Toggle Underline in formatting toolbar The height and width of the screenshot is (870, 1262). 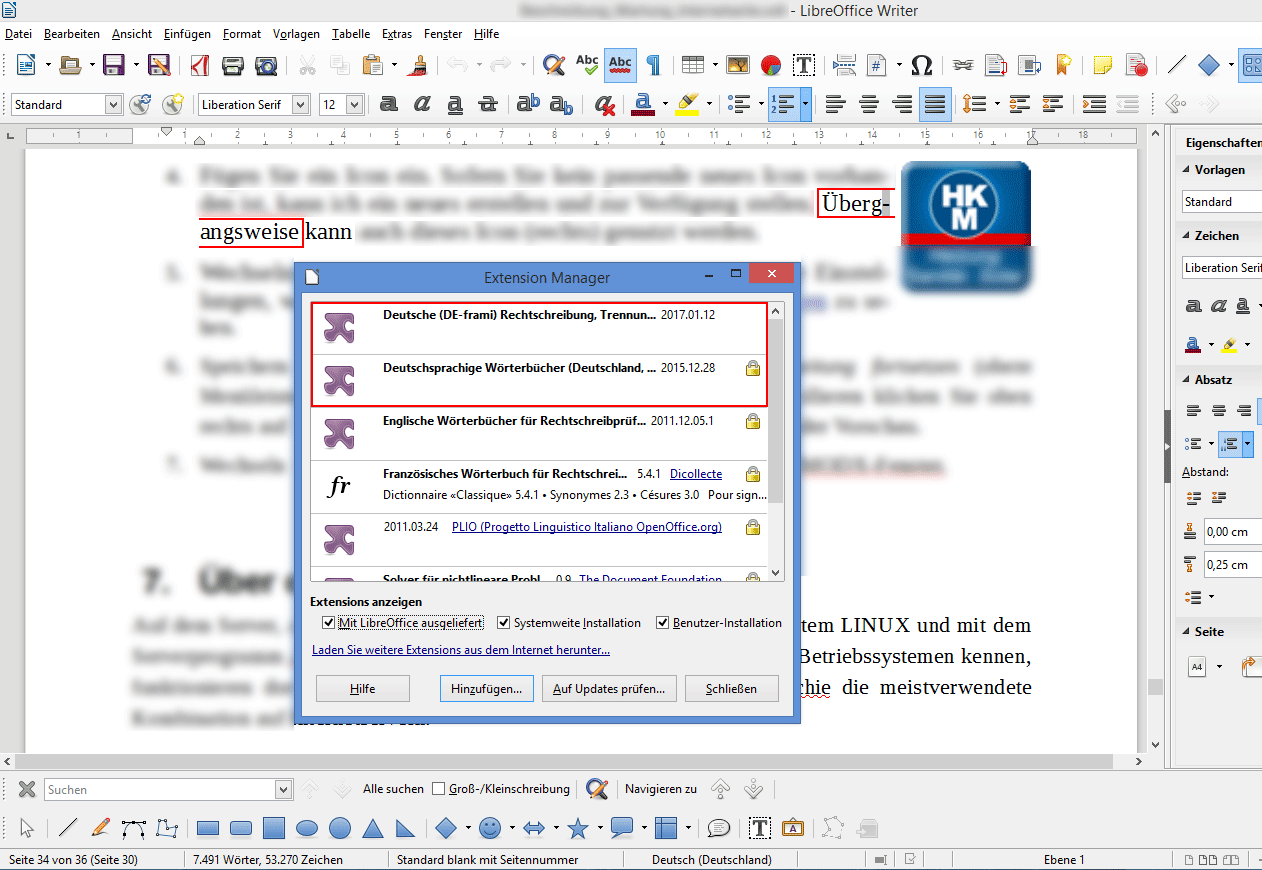point(455,104)
